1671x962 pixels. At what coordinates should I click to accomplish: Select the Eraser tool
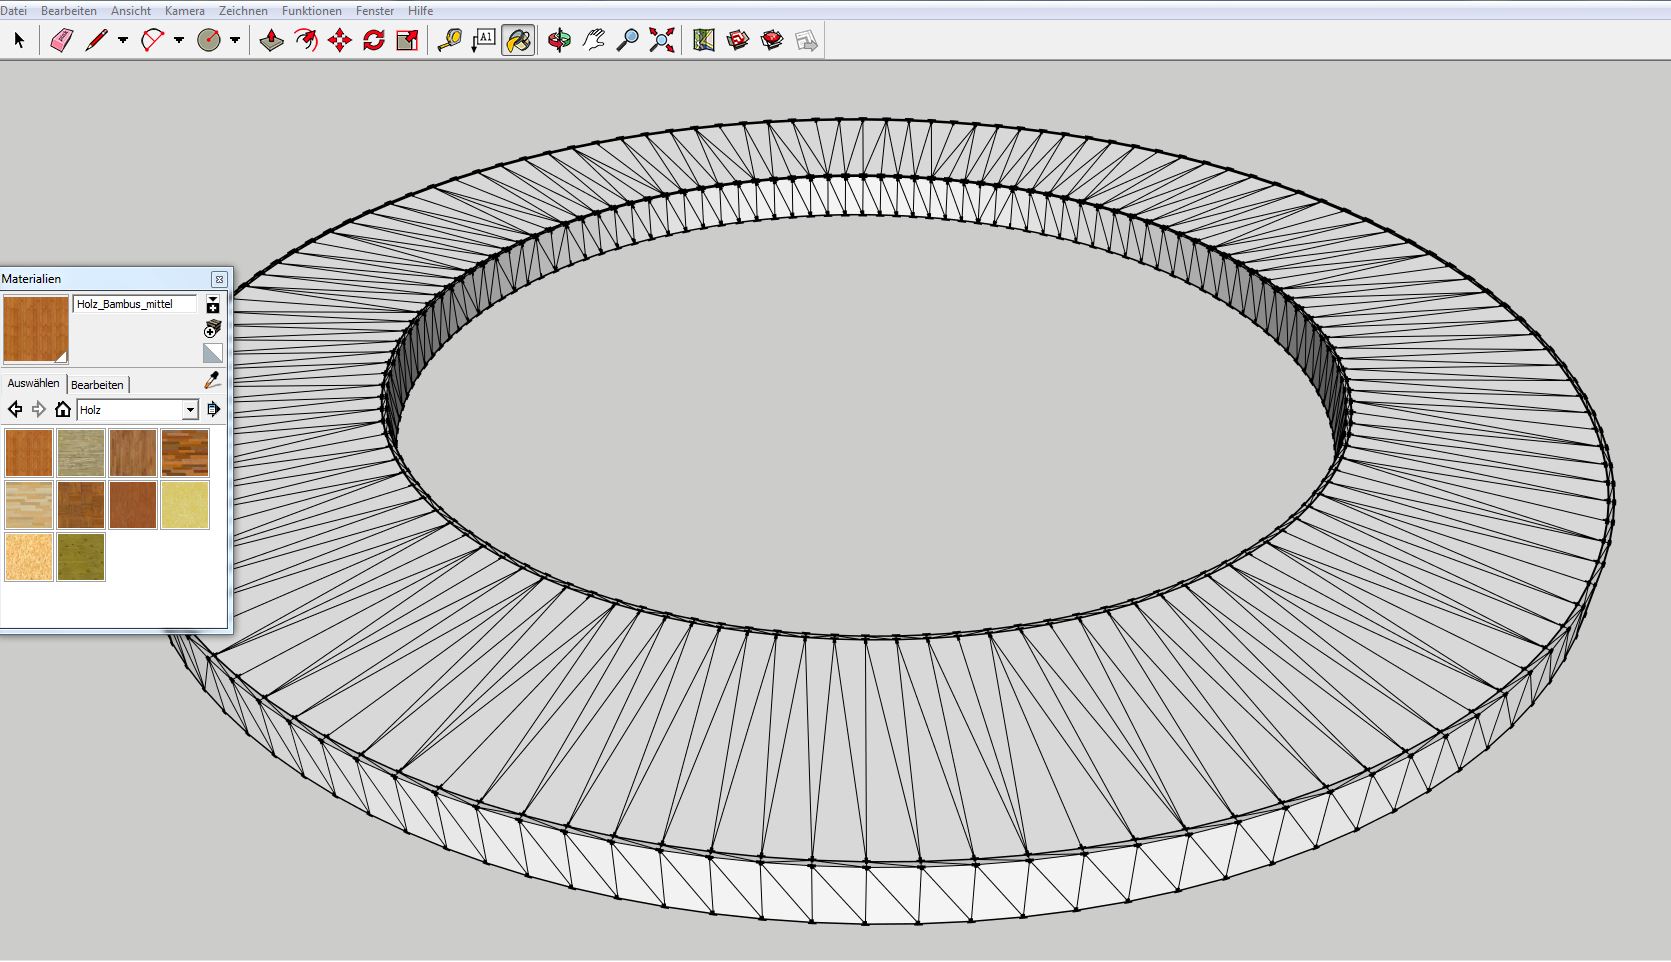[62, 41]
